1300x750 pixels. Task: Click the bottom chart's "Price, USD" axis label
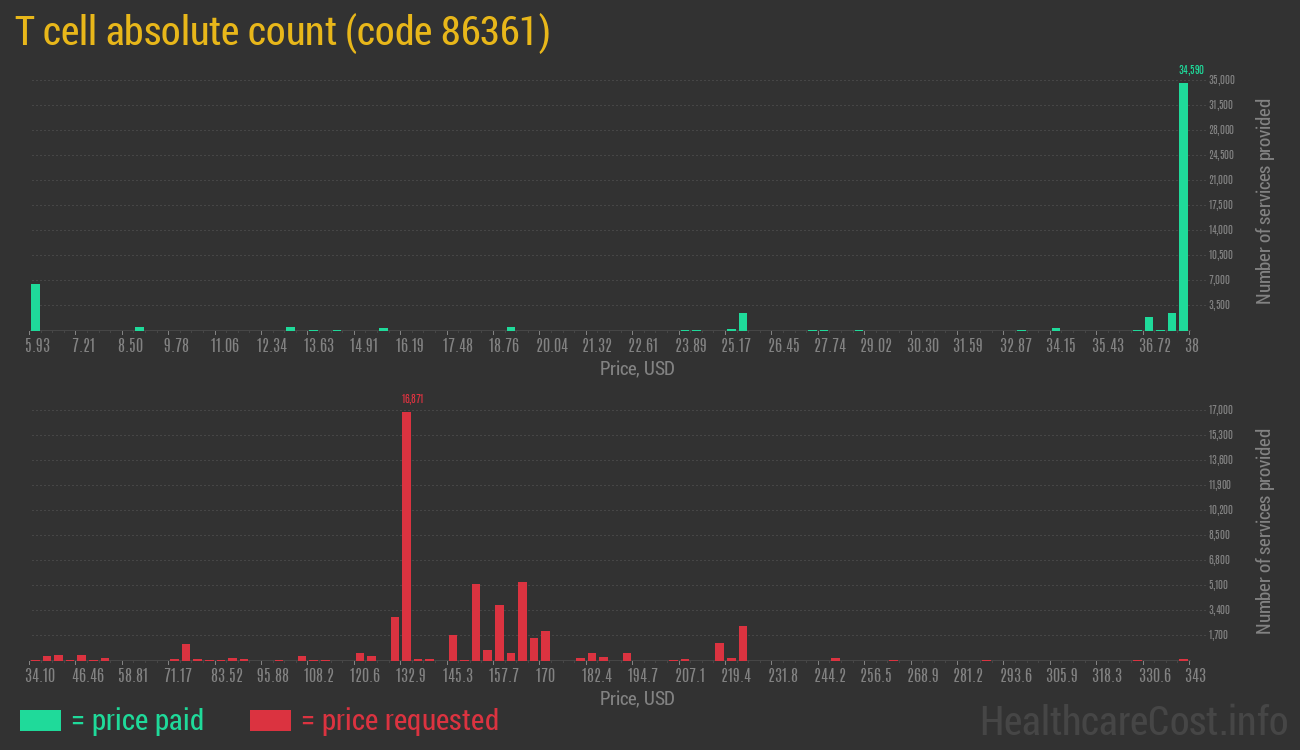637,699
